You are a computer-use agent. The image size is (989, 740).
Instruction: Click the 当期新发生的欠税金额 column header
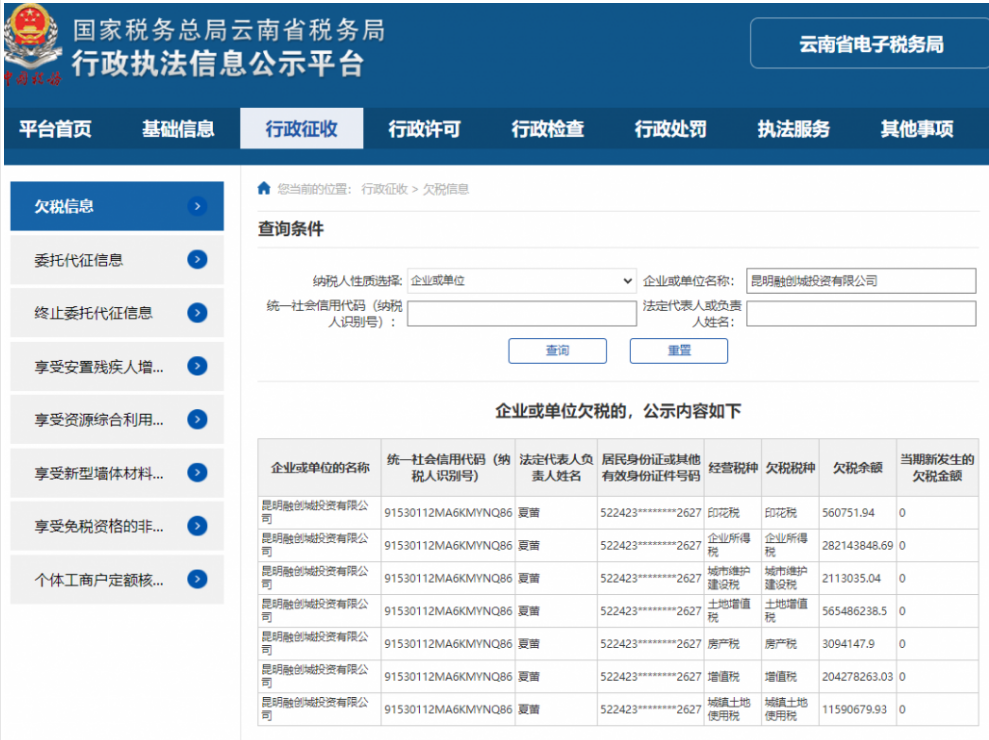pos(937,467)
